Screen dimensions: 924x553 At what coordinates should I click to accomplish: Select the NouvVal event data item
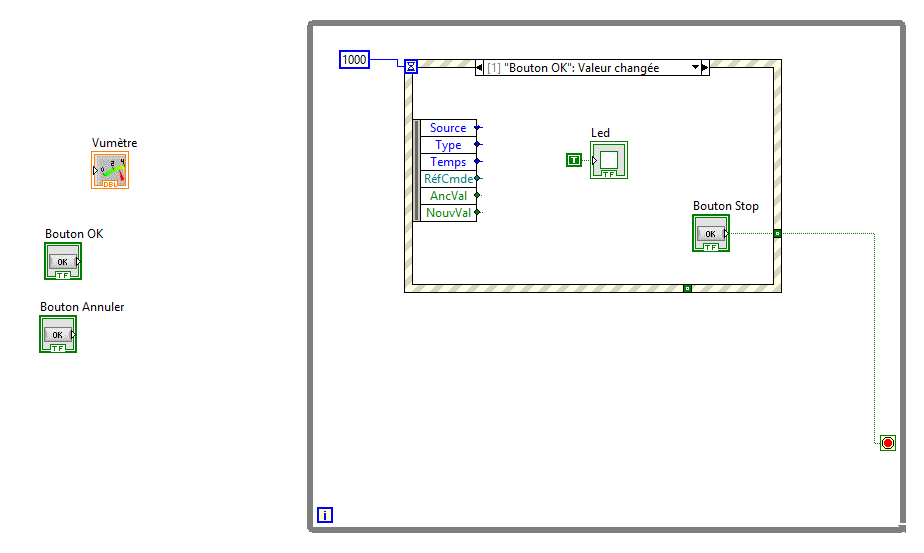point(448,213)
